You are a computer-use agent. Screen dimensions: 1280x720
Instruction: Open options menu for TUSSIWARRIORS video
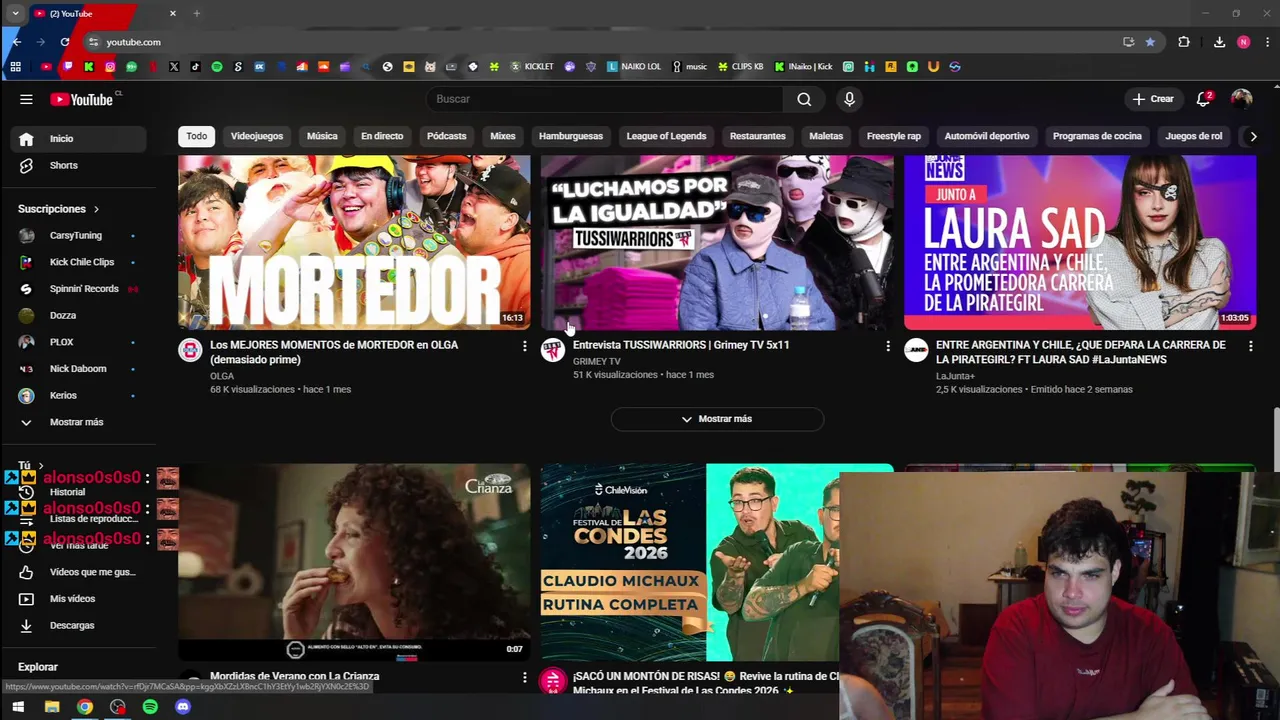[887, 346]
